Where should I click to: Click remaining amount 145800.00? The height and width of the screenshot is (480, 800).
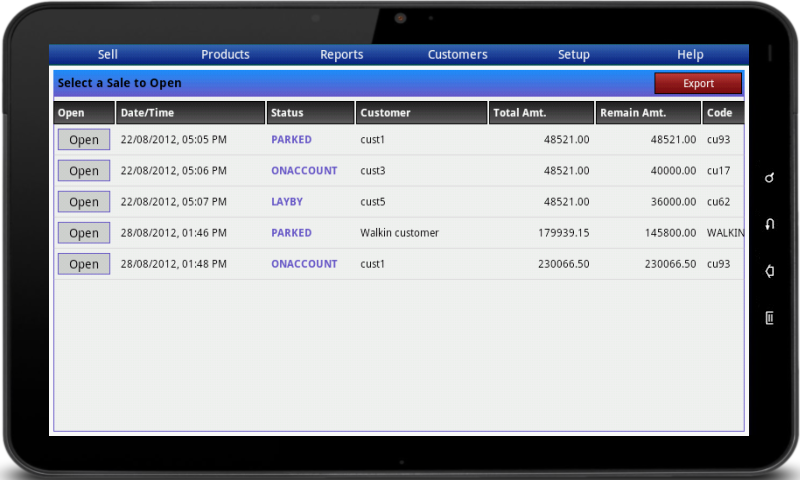[x=670, y=233]
